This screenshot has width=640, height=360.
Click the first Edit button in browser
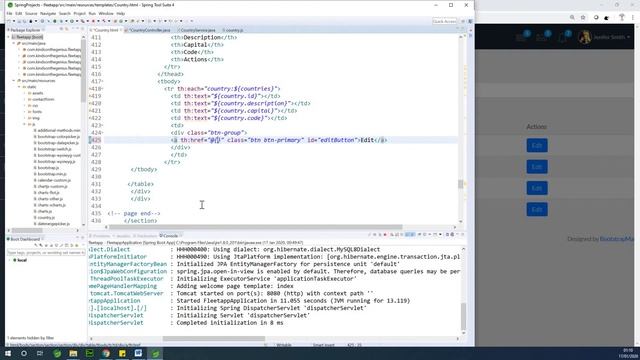(x=537, y=145)
